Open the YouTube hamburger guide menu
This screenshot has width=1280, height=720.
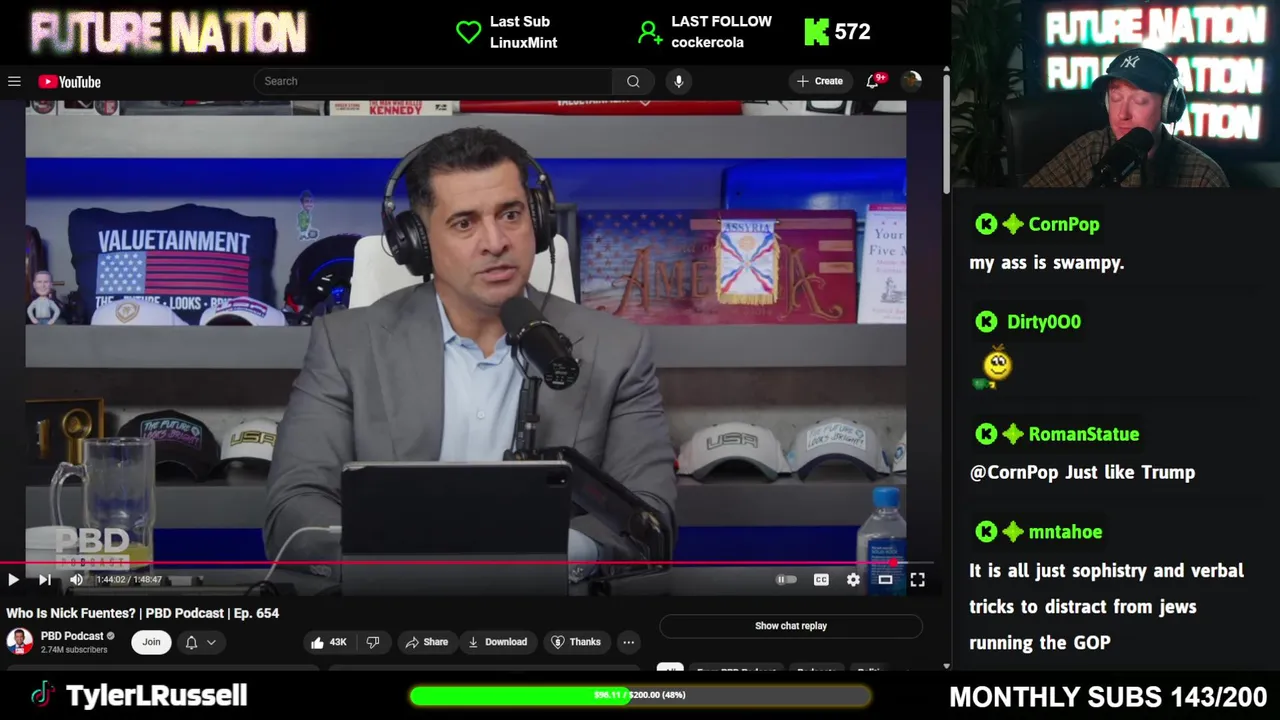14,81
